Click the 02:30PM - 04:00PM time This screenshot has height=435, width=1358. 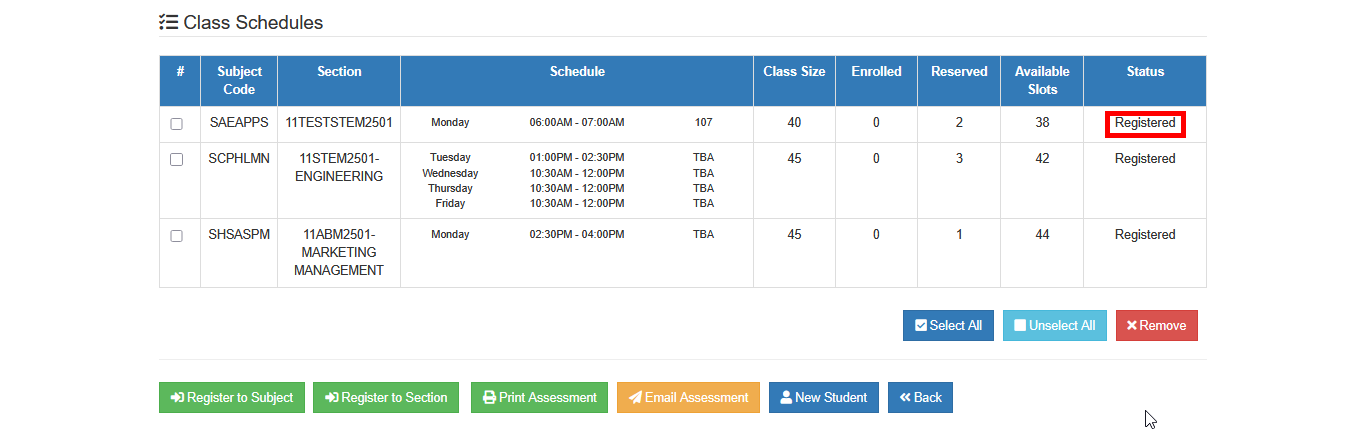tap(577, 235)
